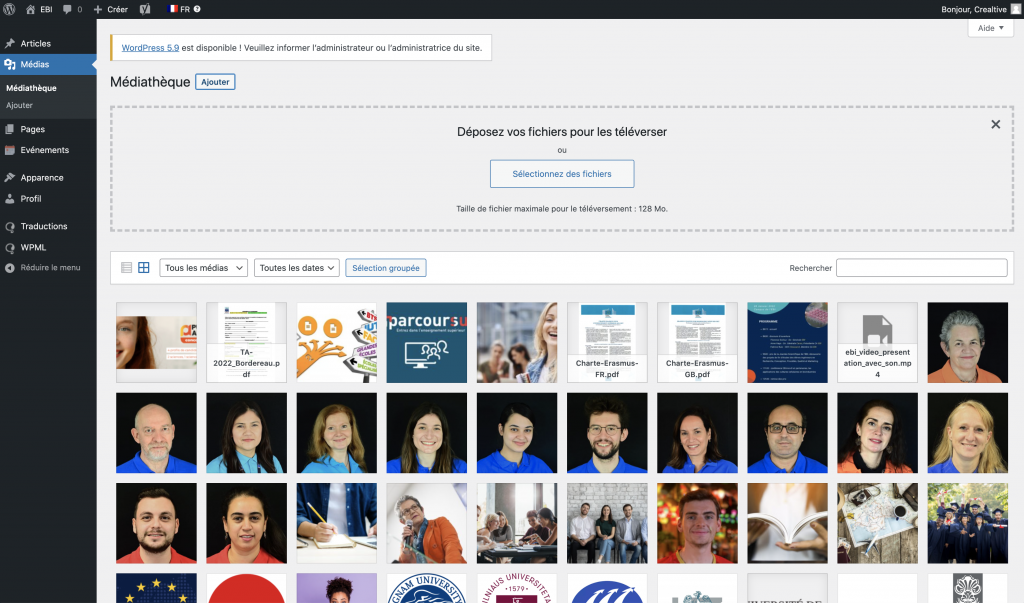Screen dimensions: 1024x603
Task: Open ebi_video_presentation_avec_son.mp4 item
Action: [x=877, y=342]
